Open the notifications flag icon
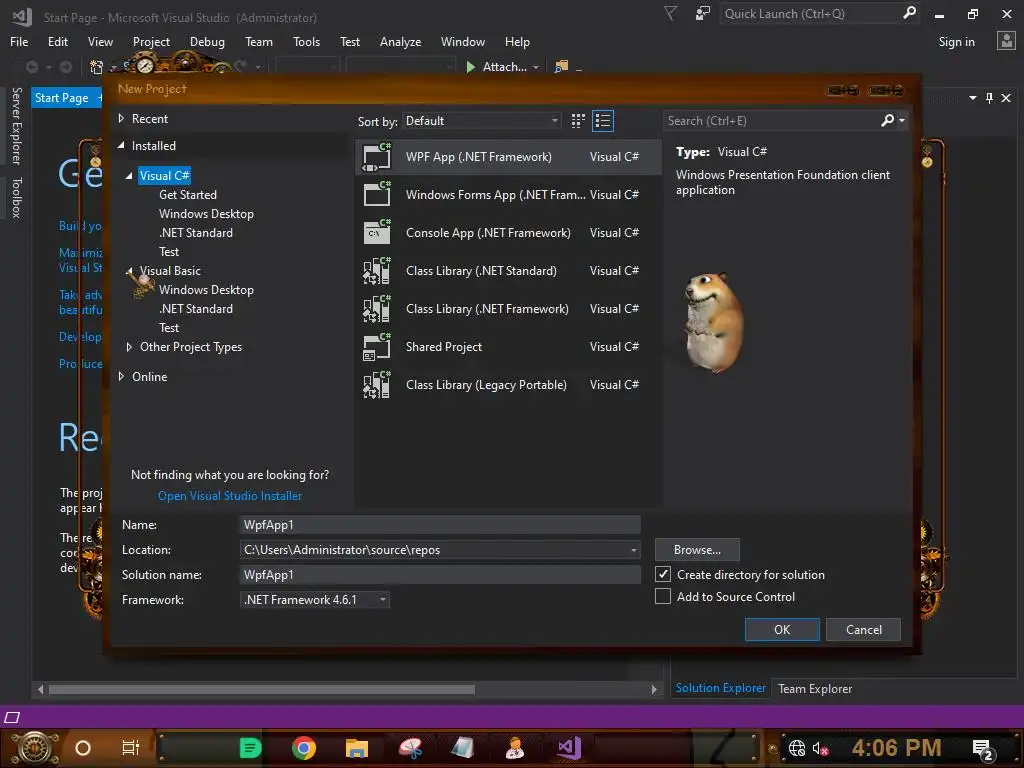 671,13
